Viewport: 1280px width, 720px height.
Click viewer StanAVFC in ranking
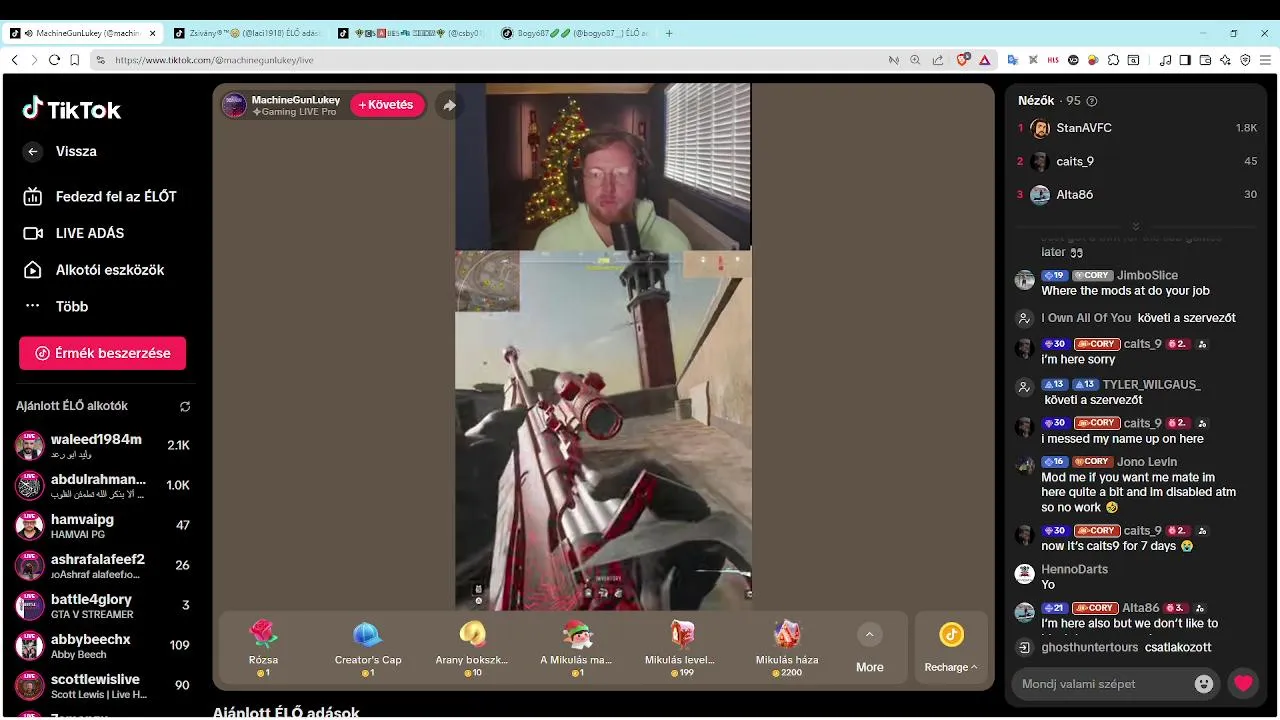point(1137,128)
